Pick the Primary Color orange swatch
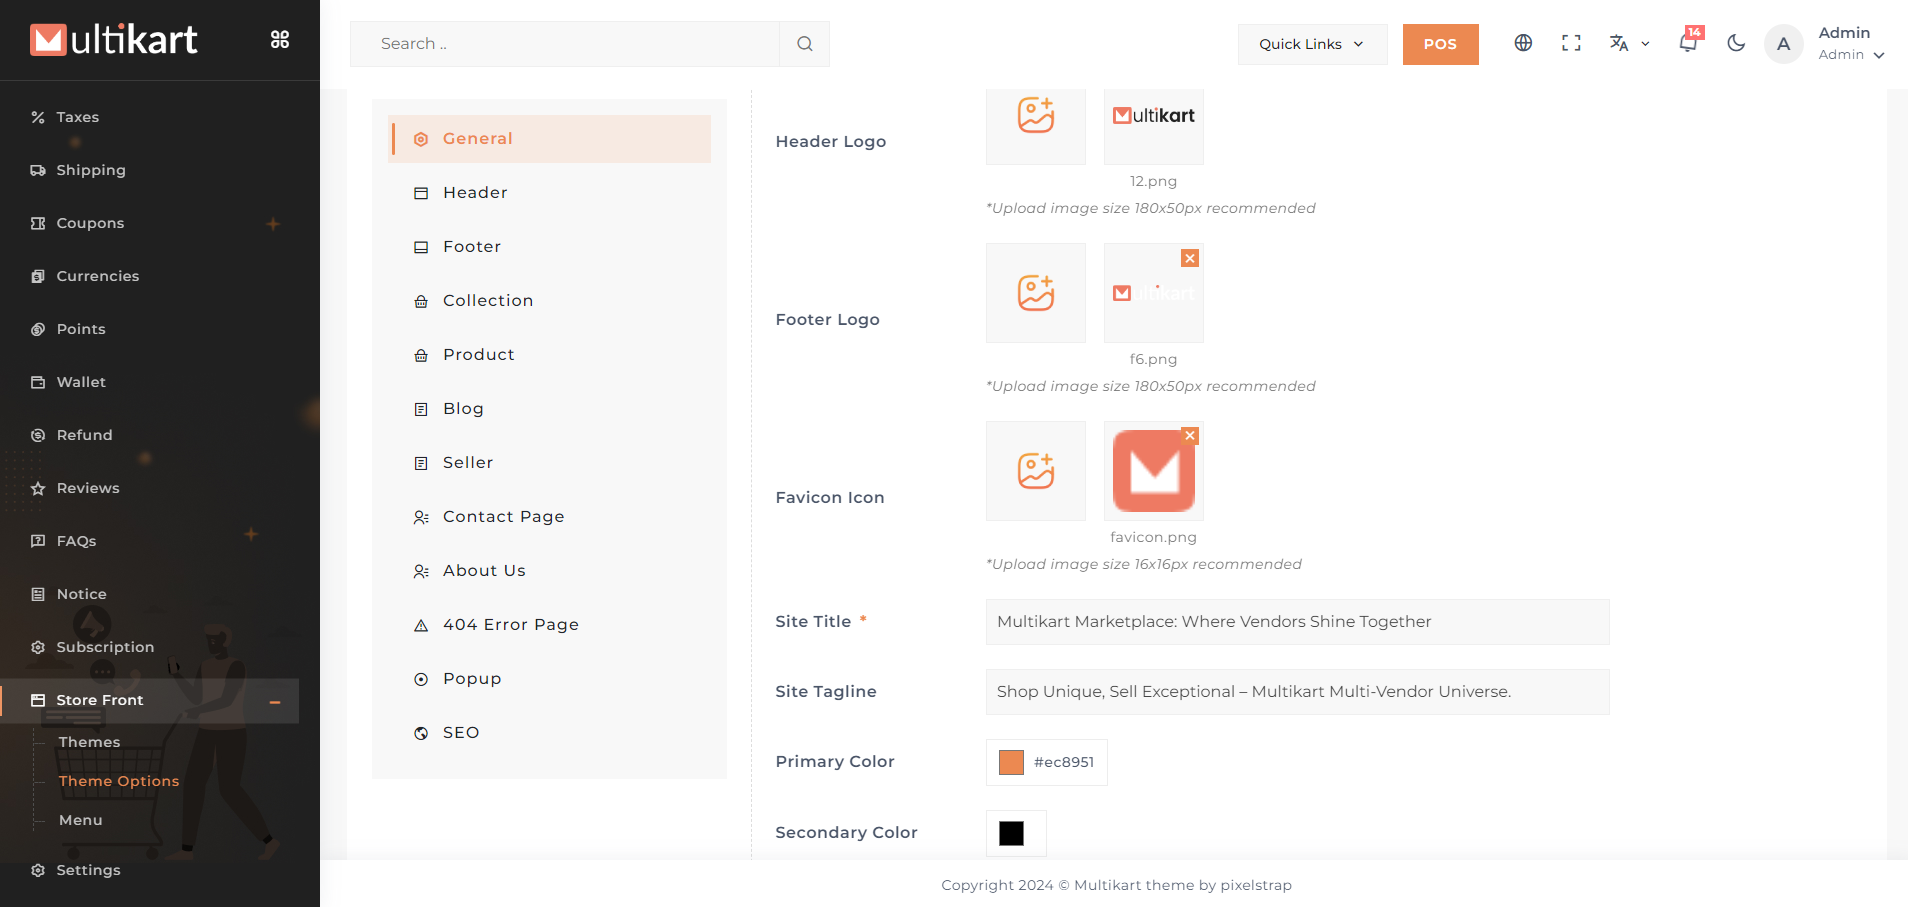Screen dimensions: 1908x907 1011,762
